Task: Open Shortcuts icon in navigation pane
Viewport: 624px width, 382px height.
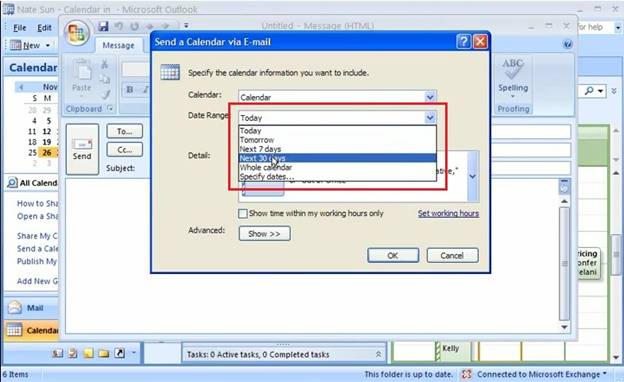Action: coord(119,353)
